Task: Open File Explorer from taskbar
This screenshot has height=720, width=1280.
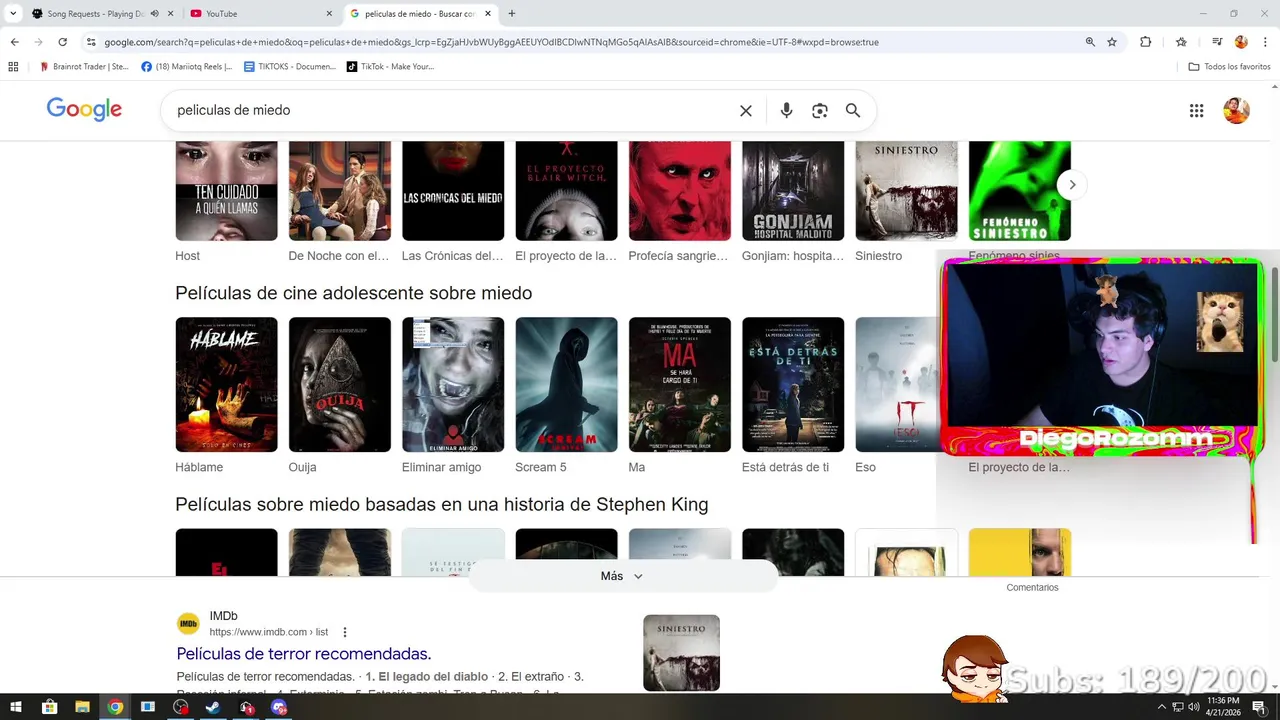Action: point(82,707)
